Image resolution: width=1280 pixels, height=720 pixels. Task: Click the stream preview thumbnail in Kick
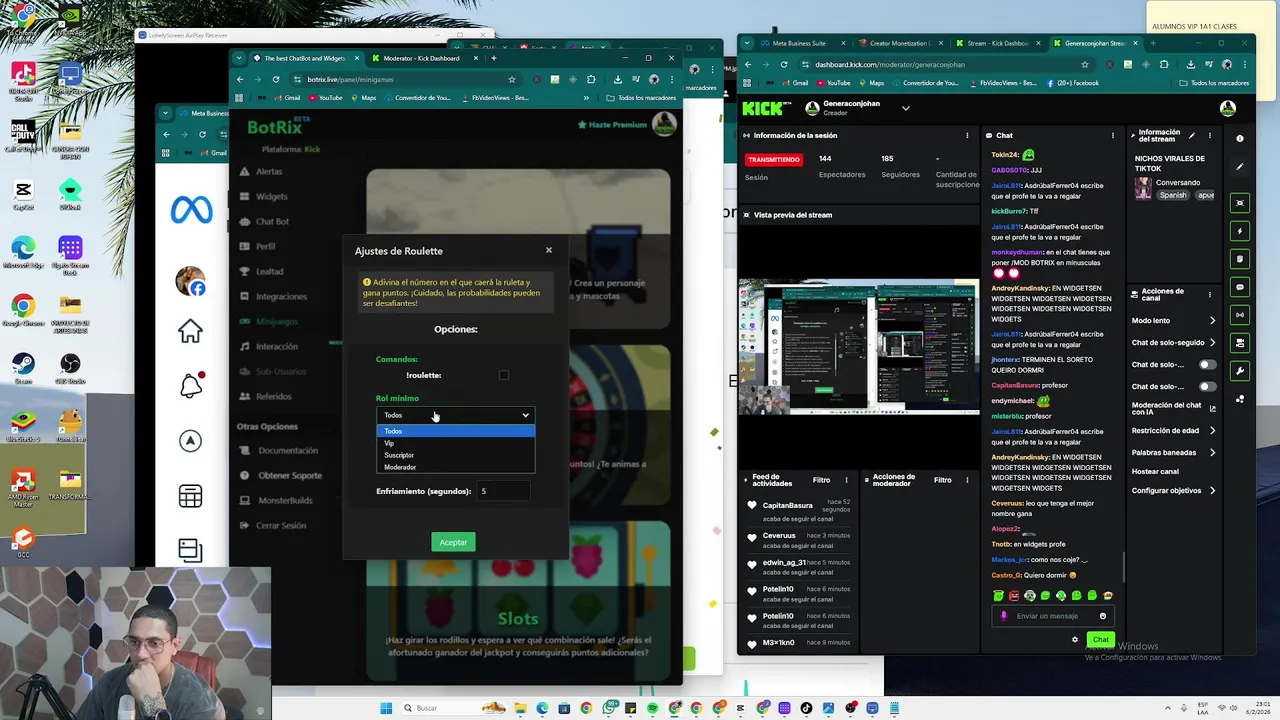(x=859, y=347)
